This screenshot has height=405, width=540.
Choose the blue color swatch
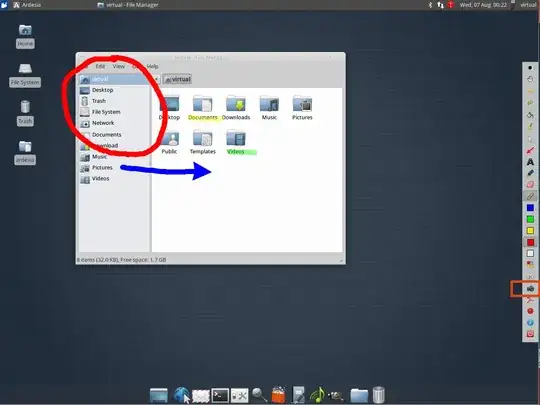[x=530, y=208]
